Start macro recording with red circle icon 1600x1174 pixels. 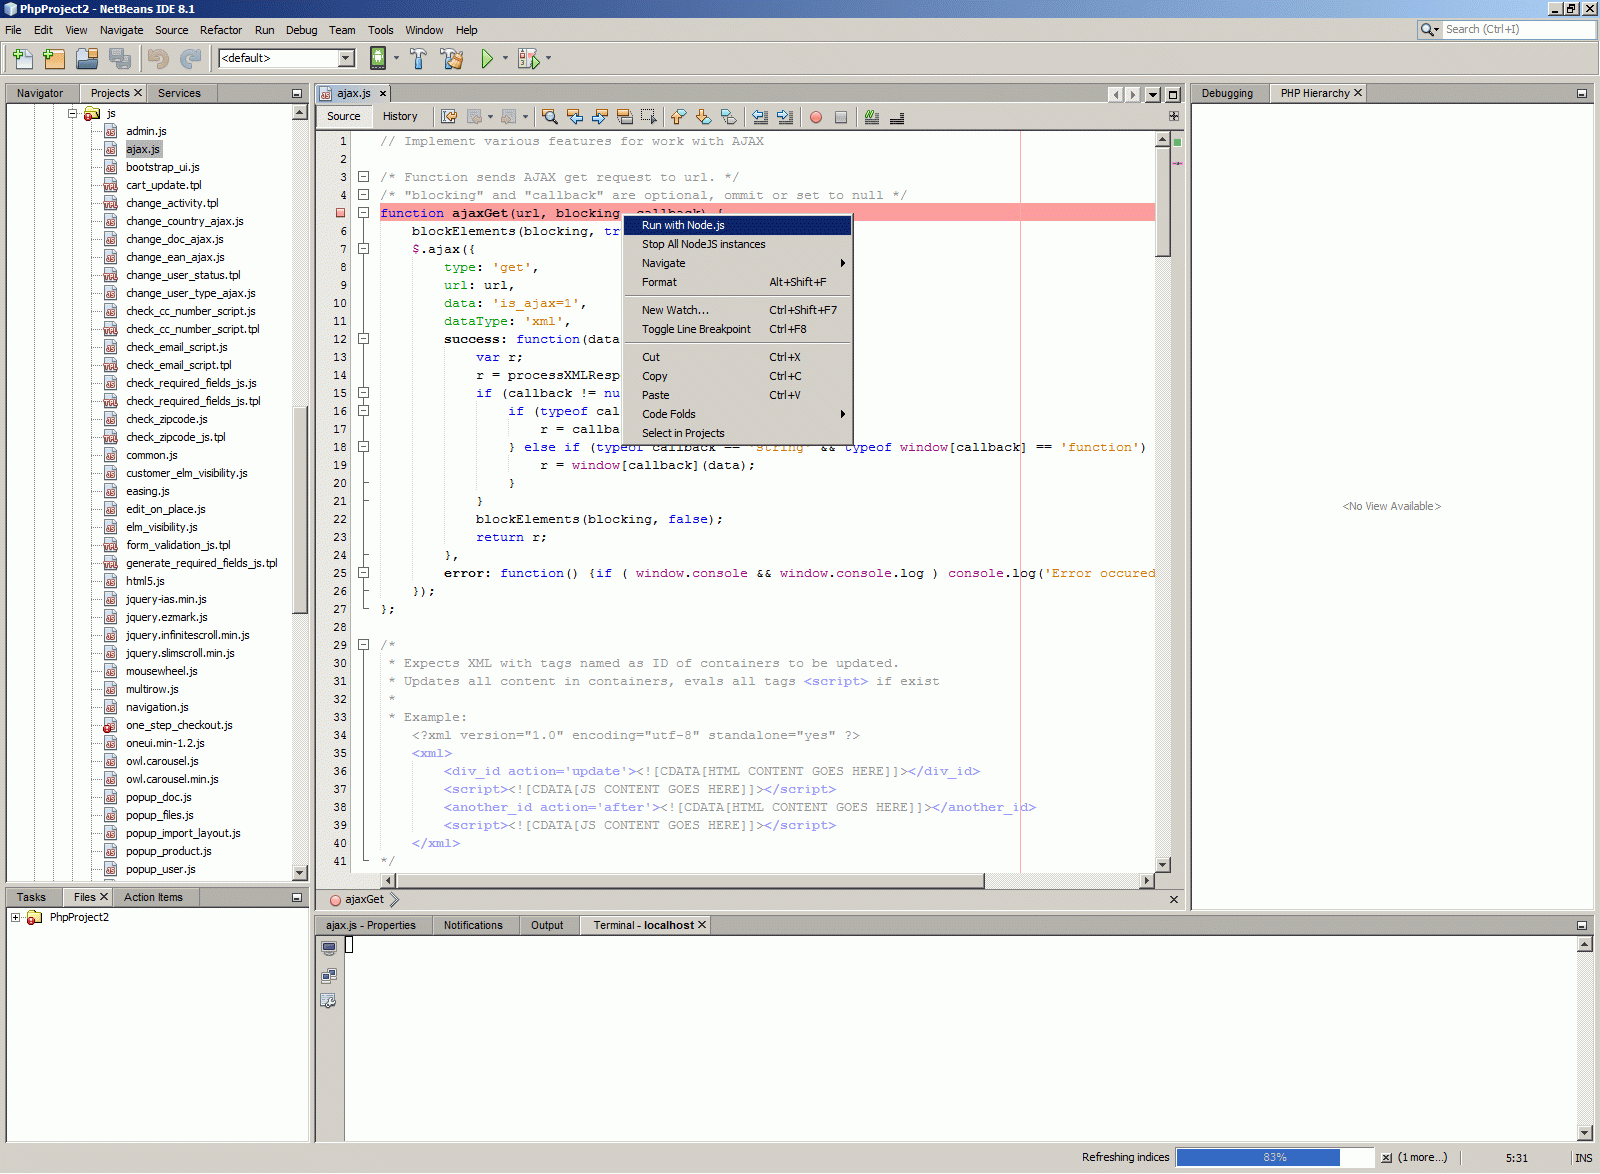816,117
